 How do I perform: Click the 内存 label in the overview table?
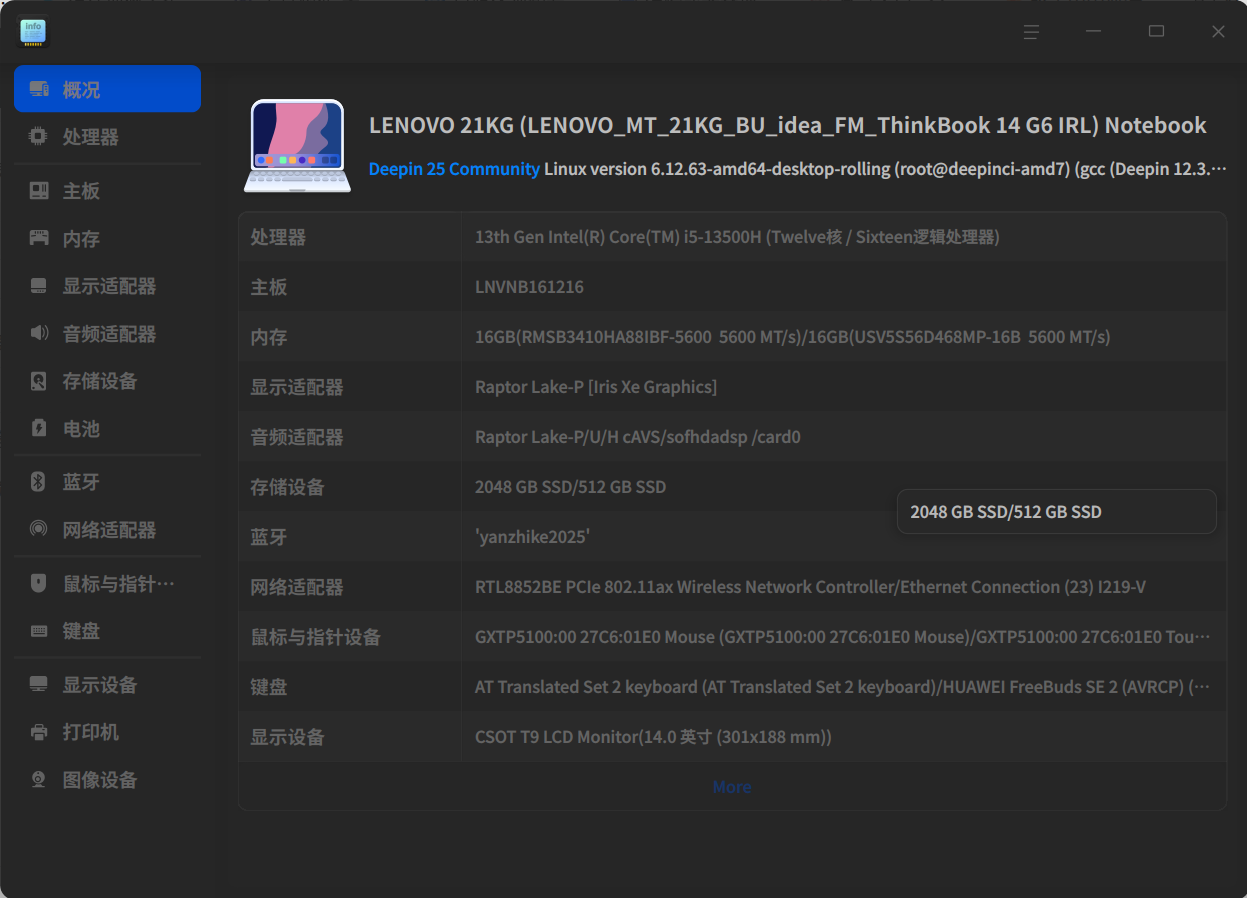[x=269, y=337]
